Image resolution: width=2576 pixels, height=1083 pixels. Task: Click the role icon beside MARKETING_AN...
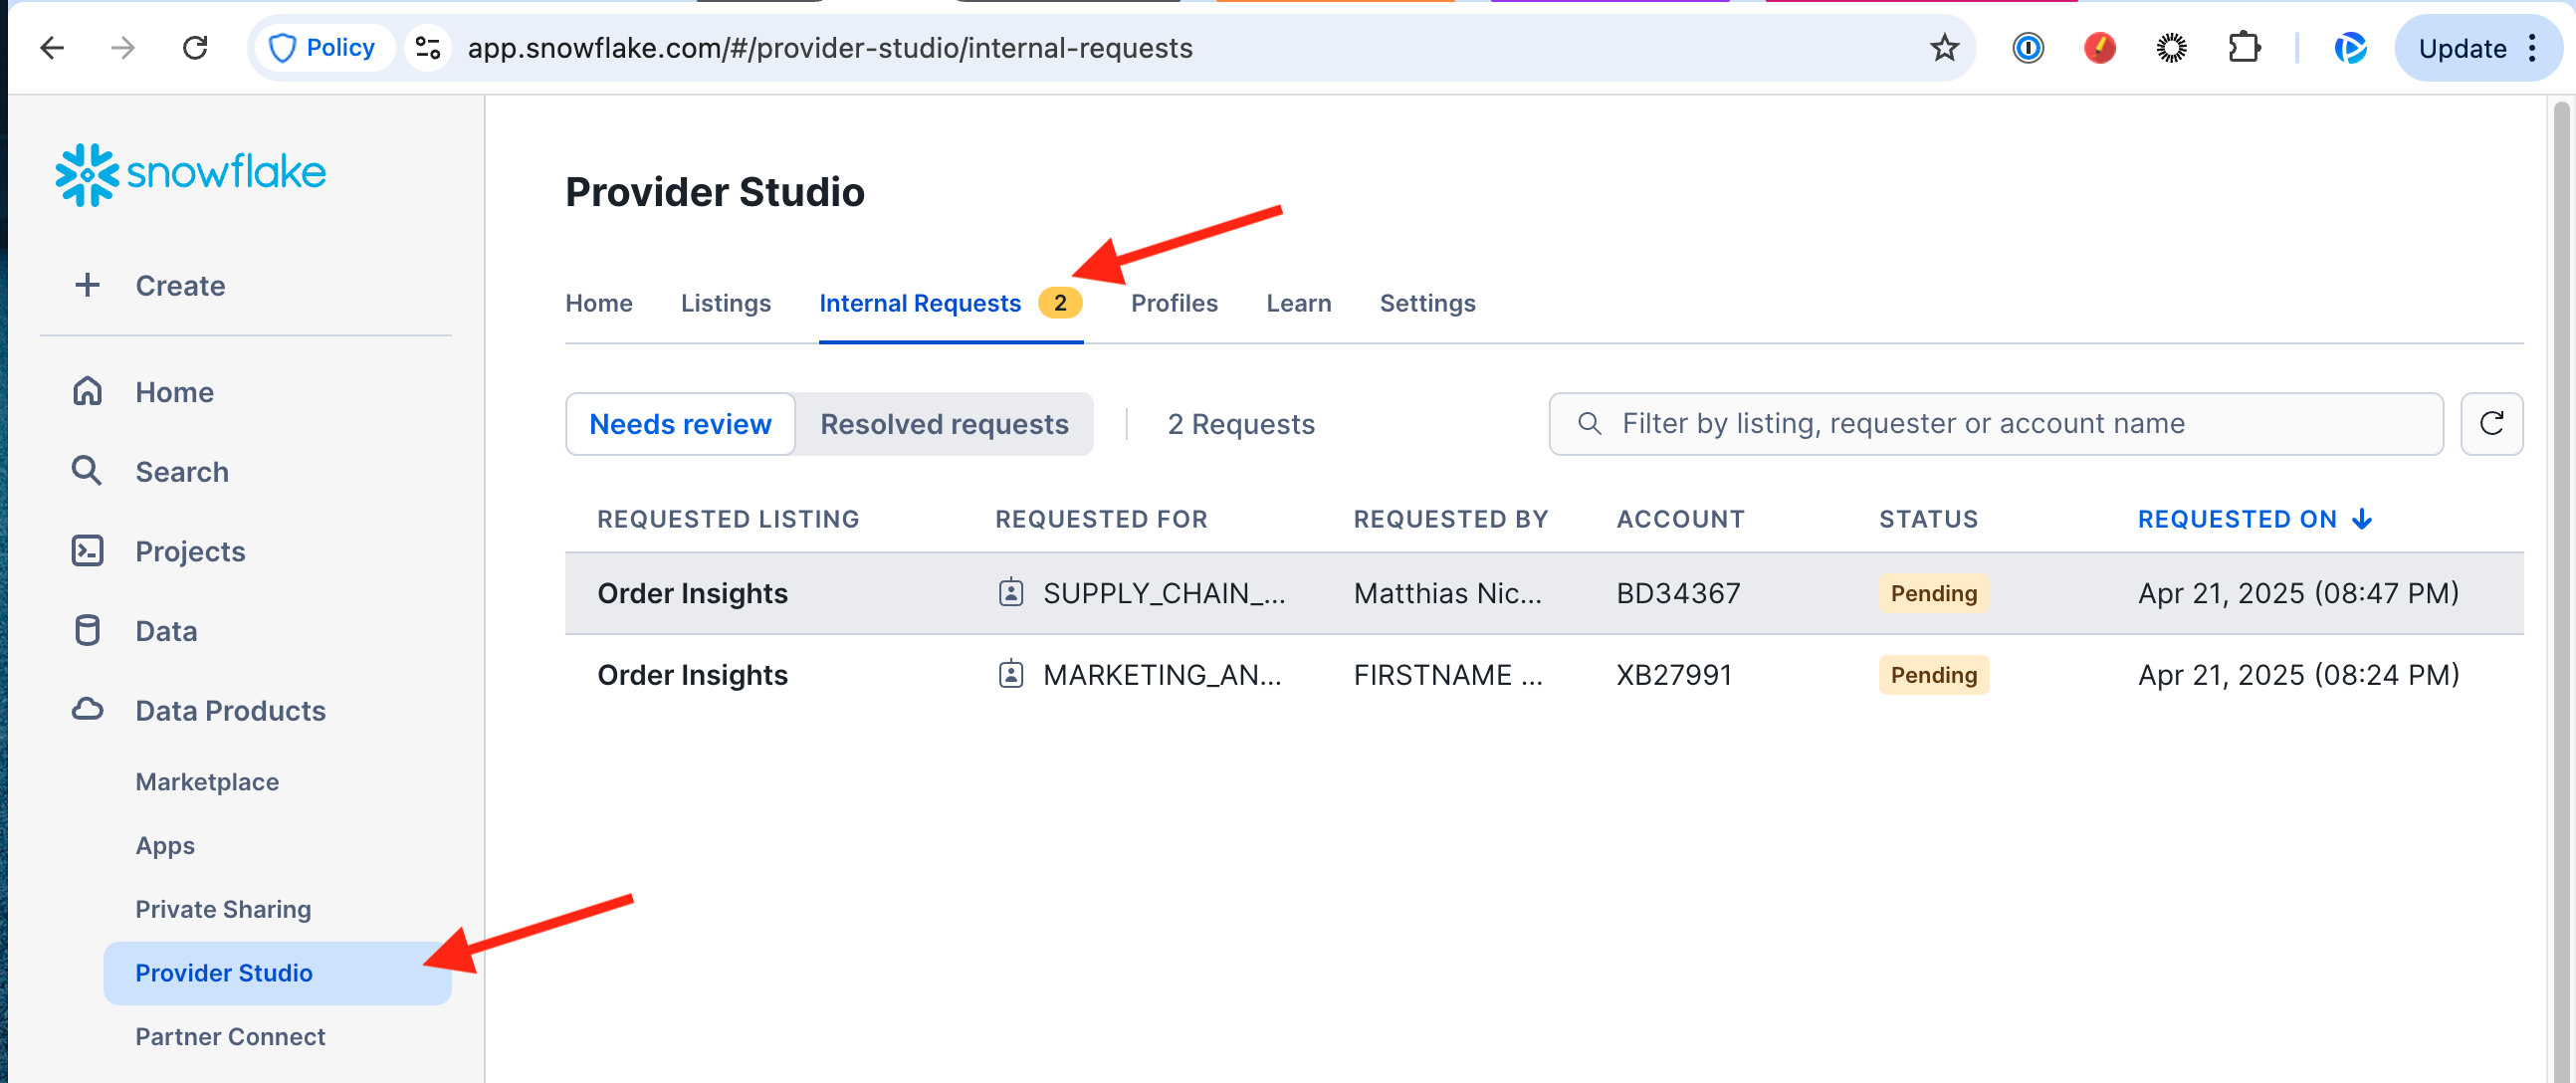pos(1011,675)
